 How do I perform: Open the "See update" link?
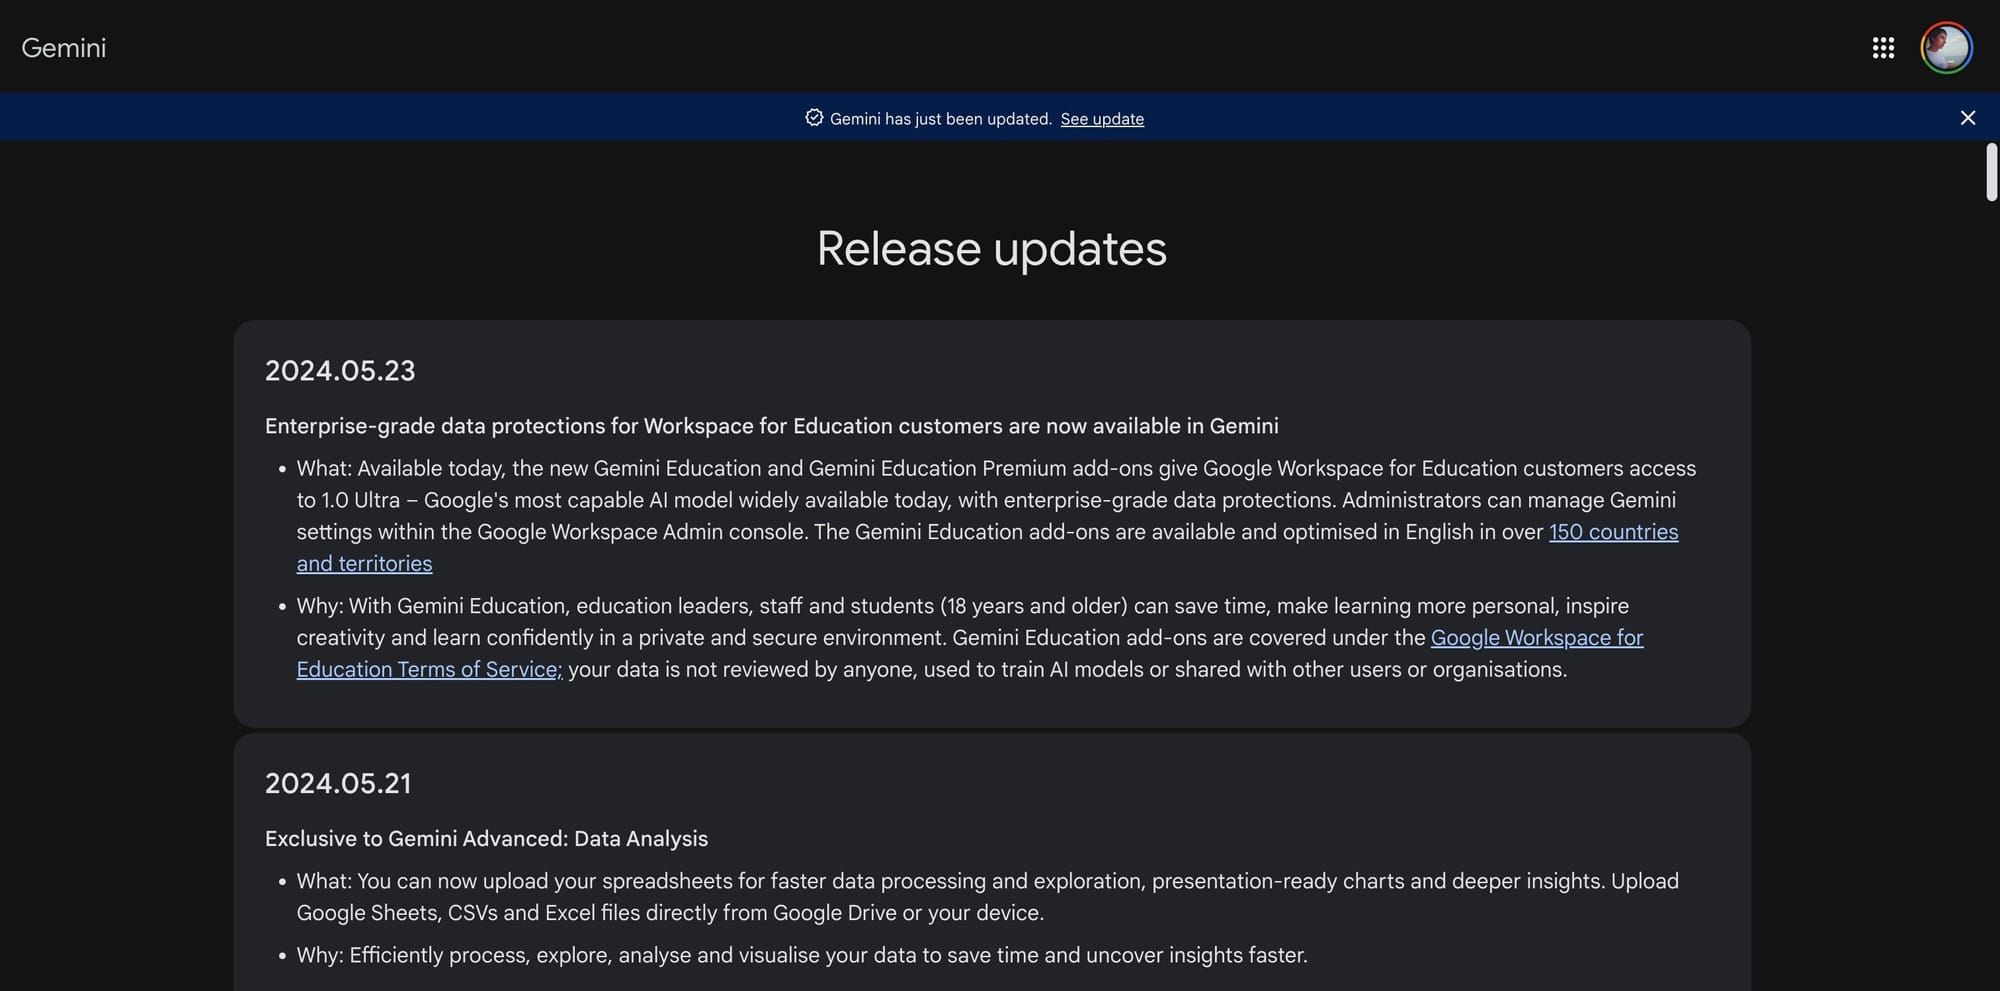[1101, 118]
